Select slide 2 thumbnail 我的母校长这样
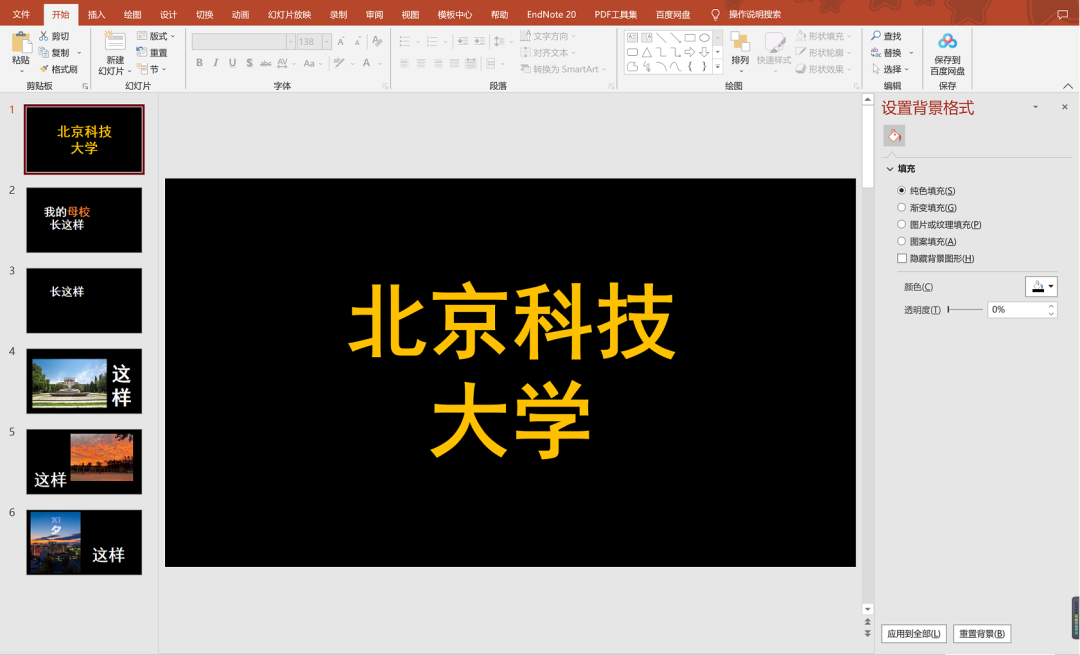 click(84, 220)
